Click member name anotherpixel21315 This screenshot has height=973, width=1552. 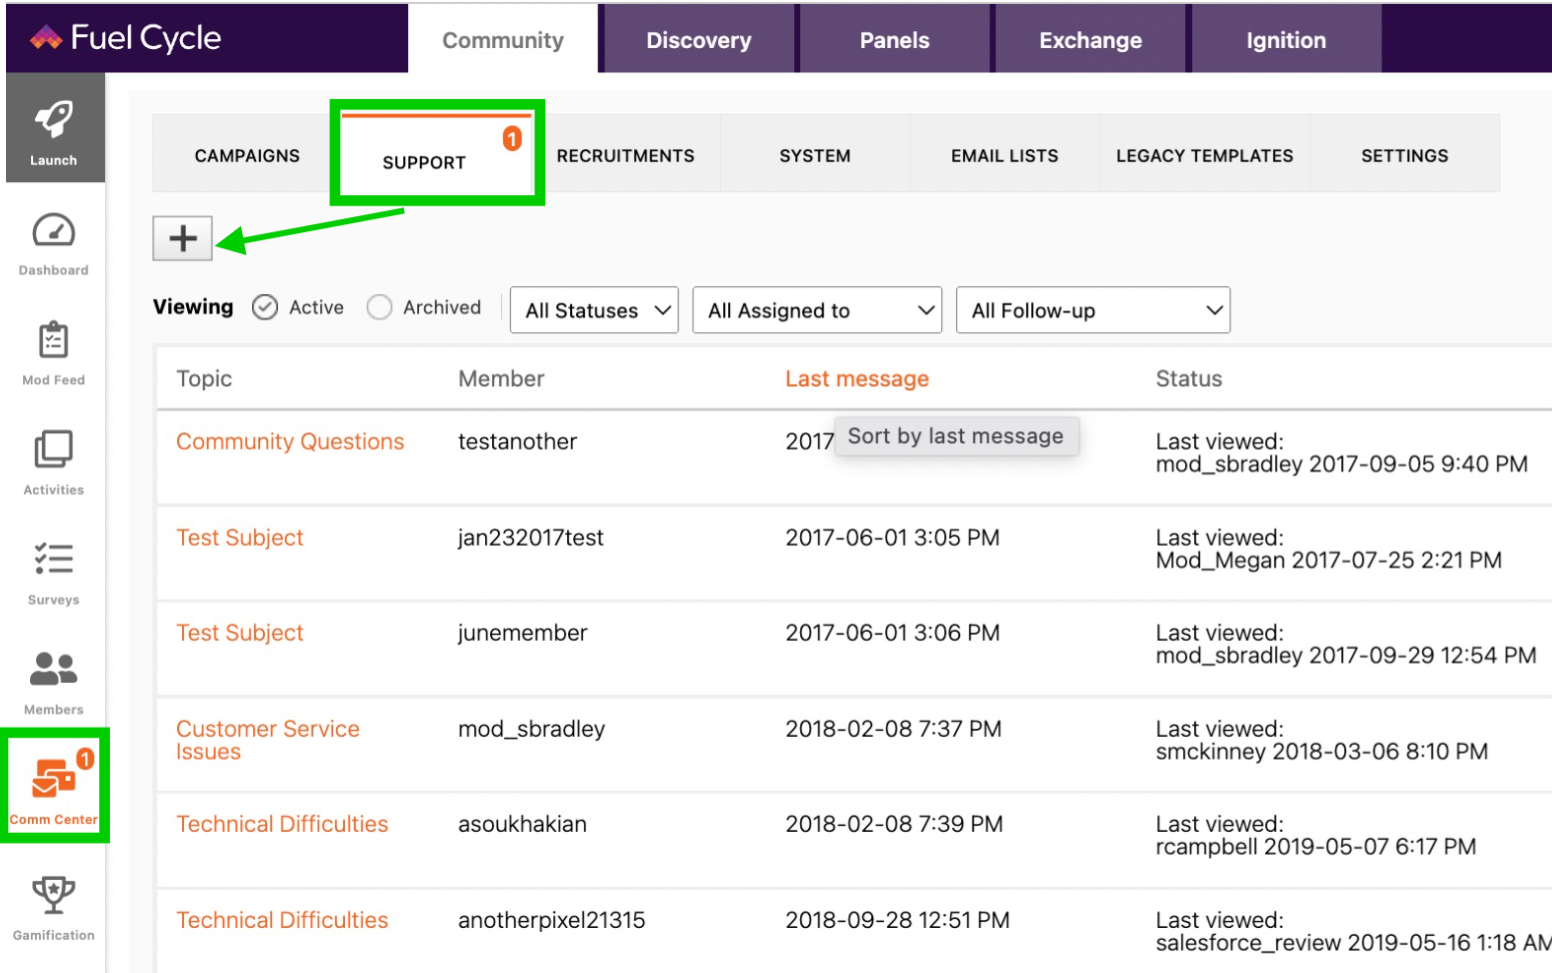click(x=552, y=920)
